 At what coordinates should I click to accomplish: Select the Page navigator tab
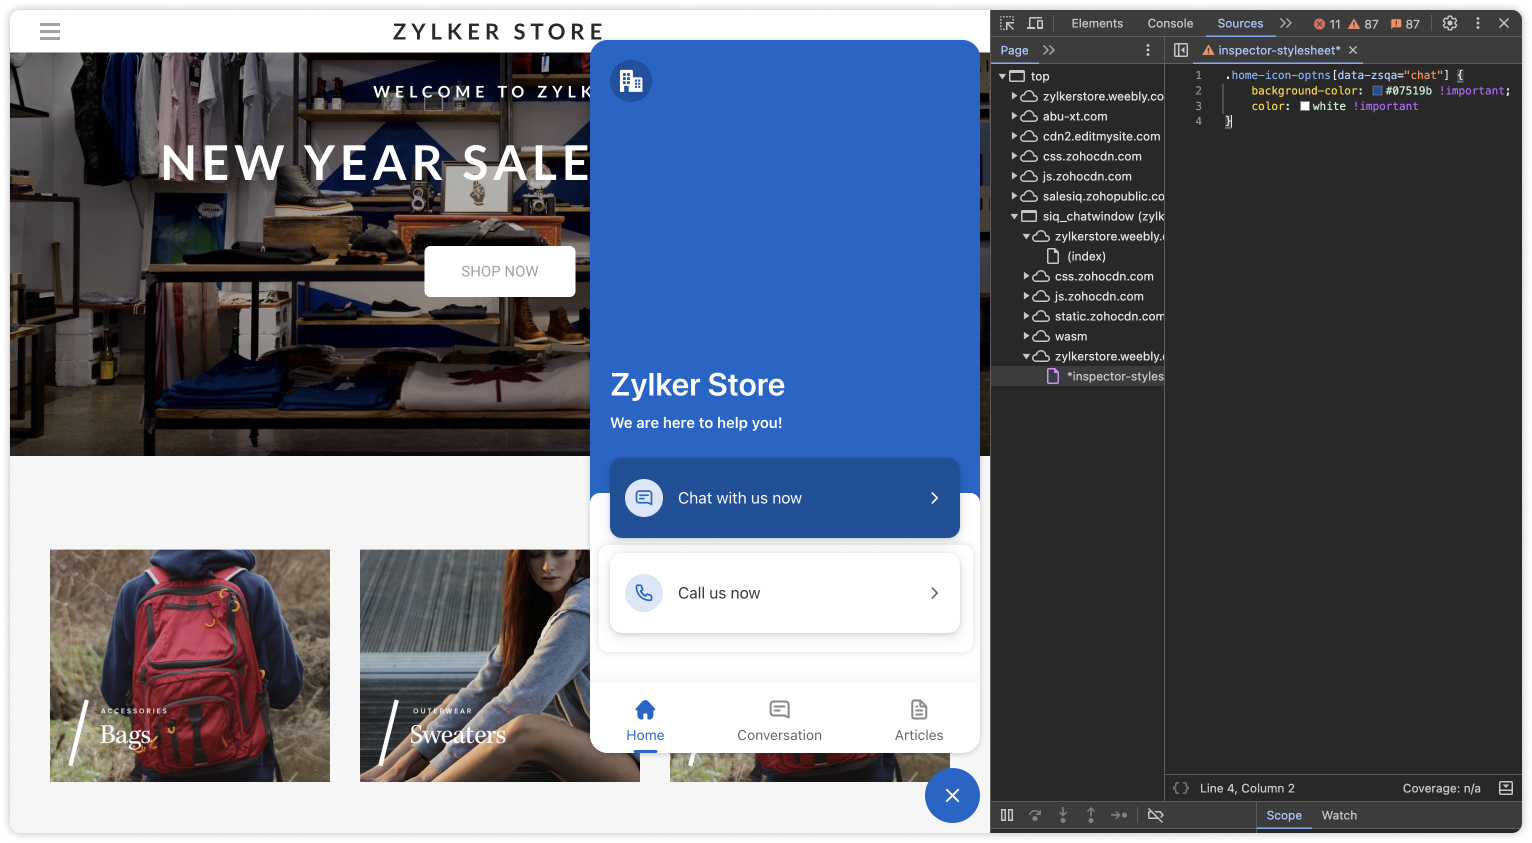coord(1014,50)
